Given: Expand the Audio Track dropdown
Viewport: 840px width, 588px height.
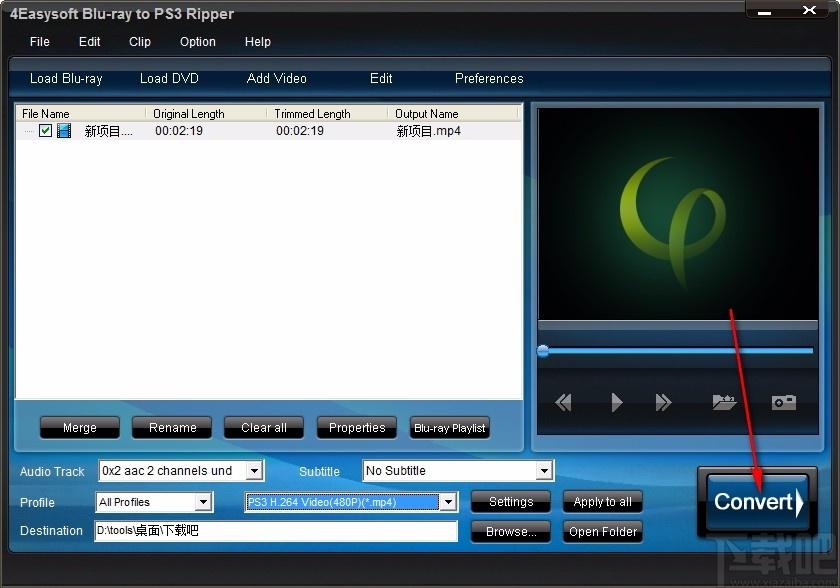Looking at the screenshot, I should (x=254, y=471).
